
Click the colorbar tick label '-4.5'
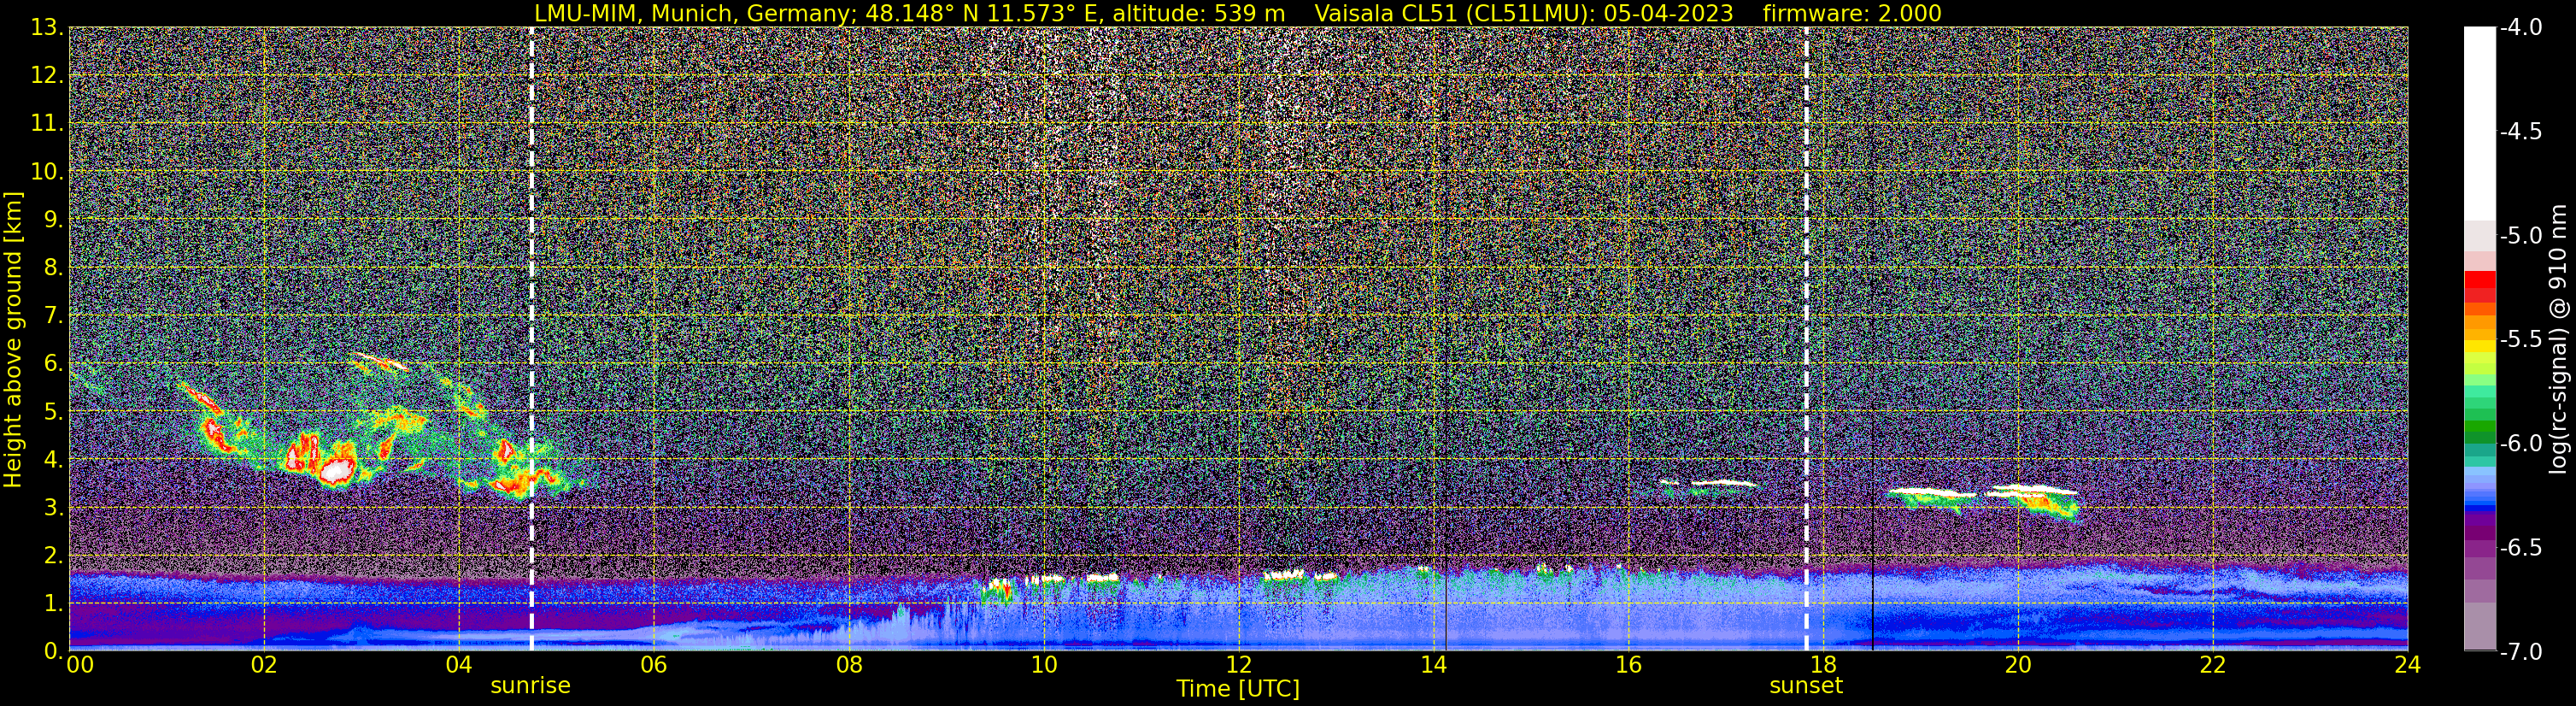pos(2520,132)
